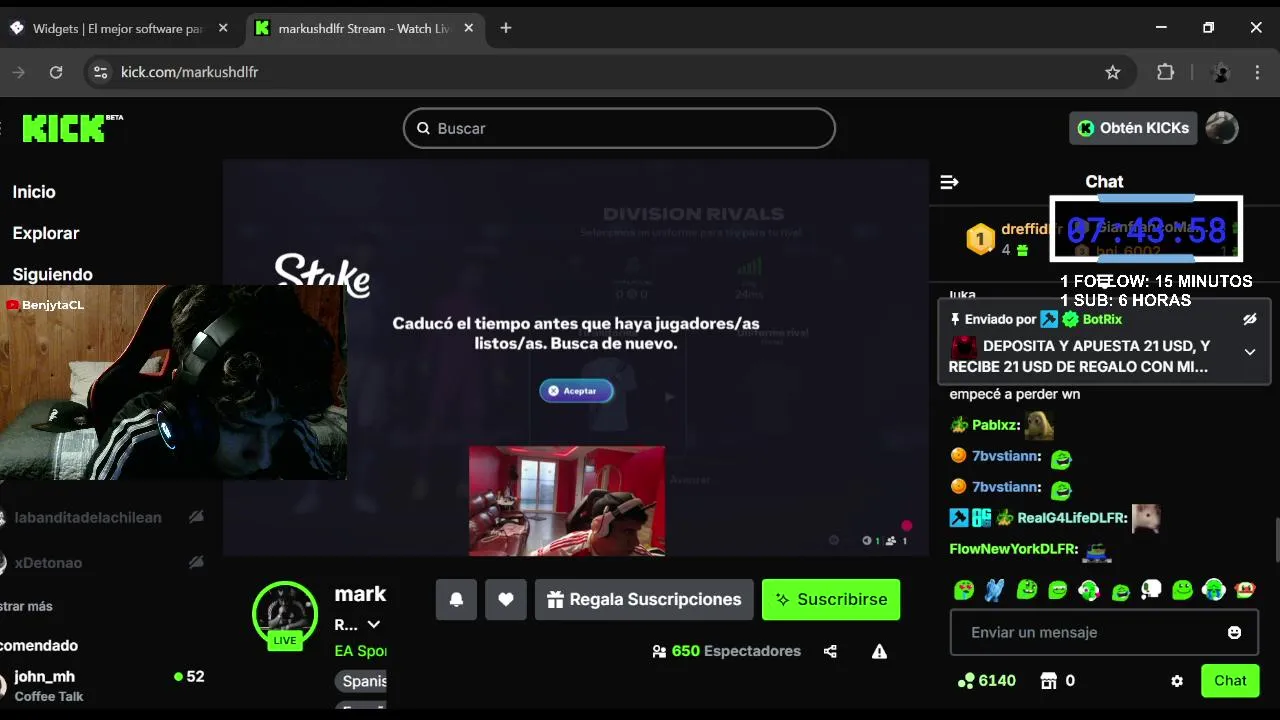The width and height of the screenshot is (1280, 720).
Task: Toggle the eye icon beside xDetonao
Action: [196, 563]
